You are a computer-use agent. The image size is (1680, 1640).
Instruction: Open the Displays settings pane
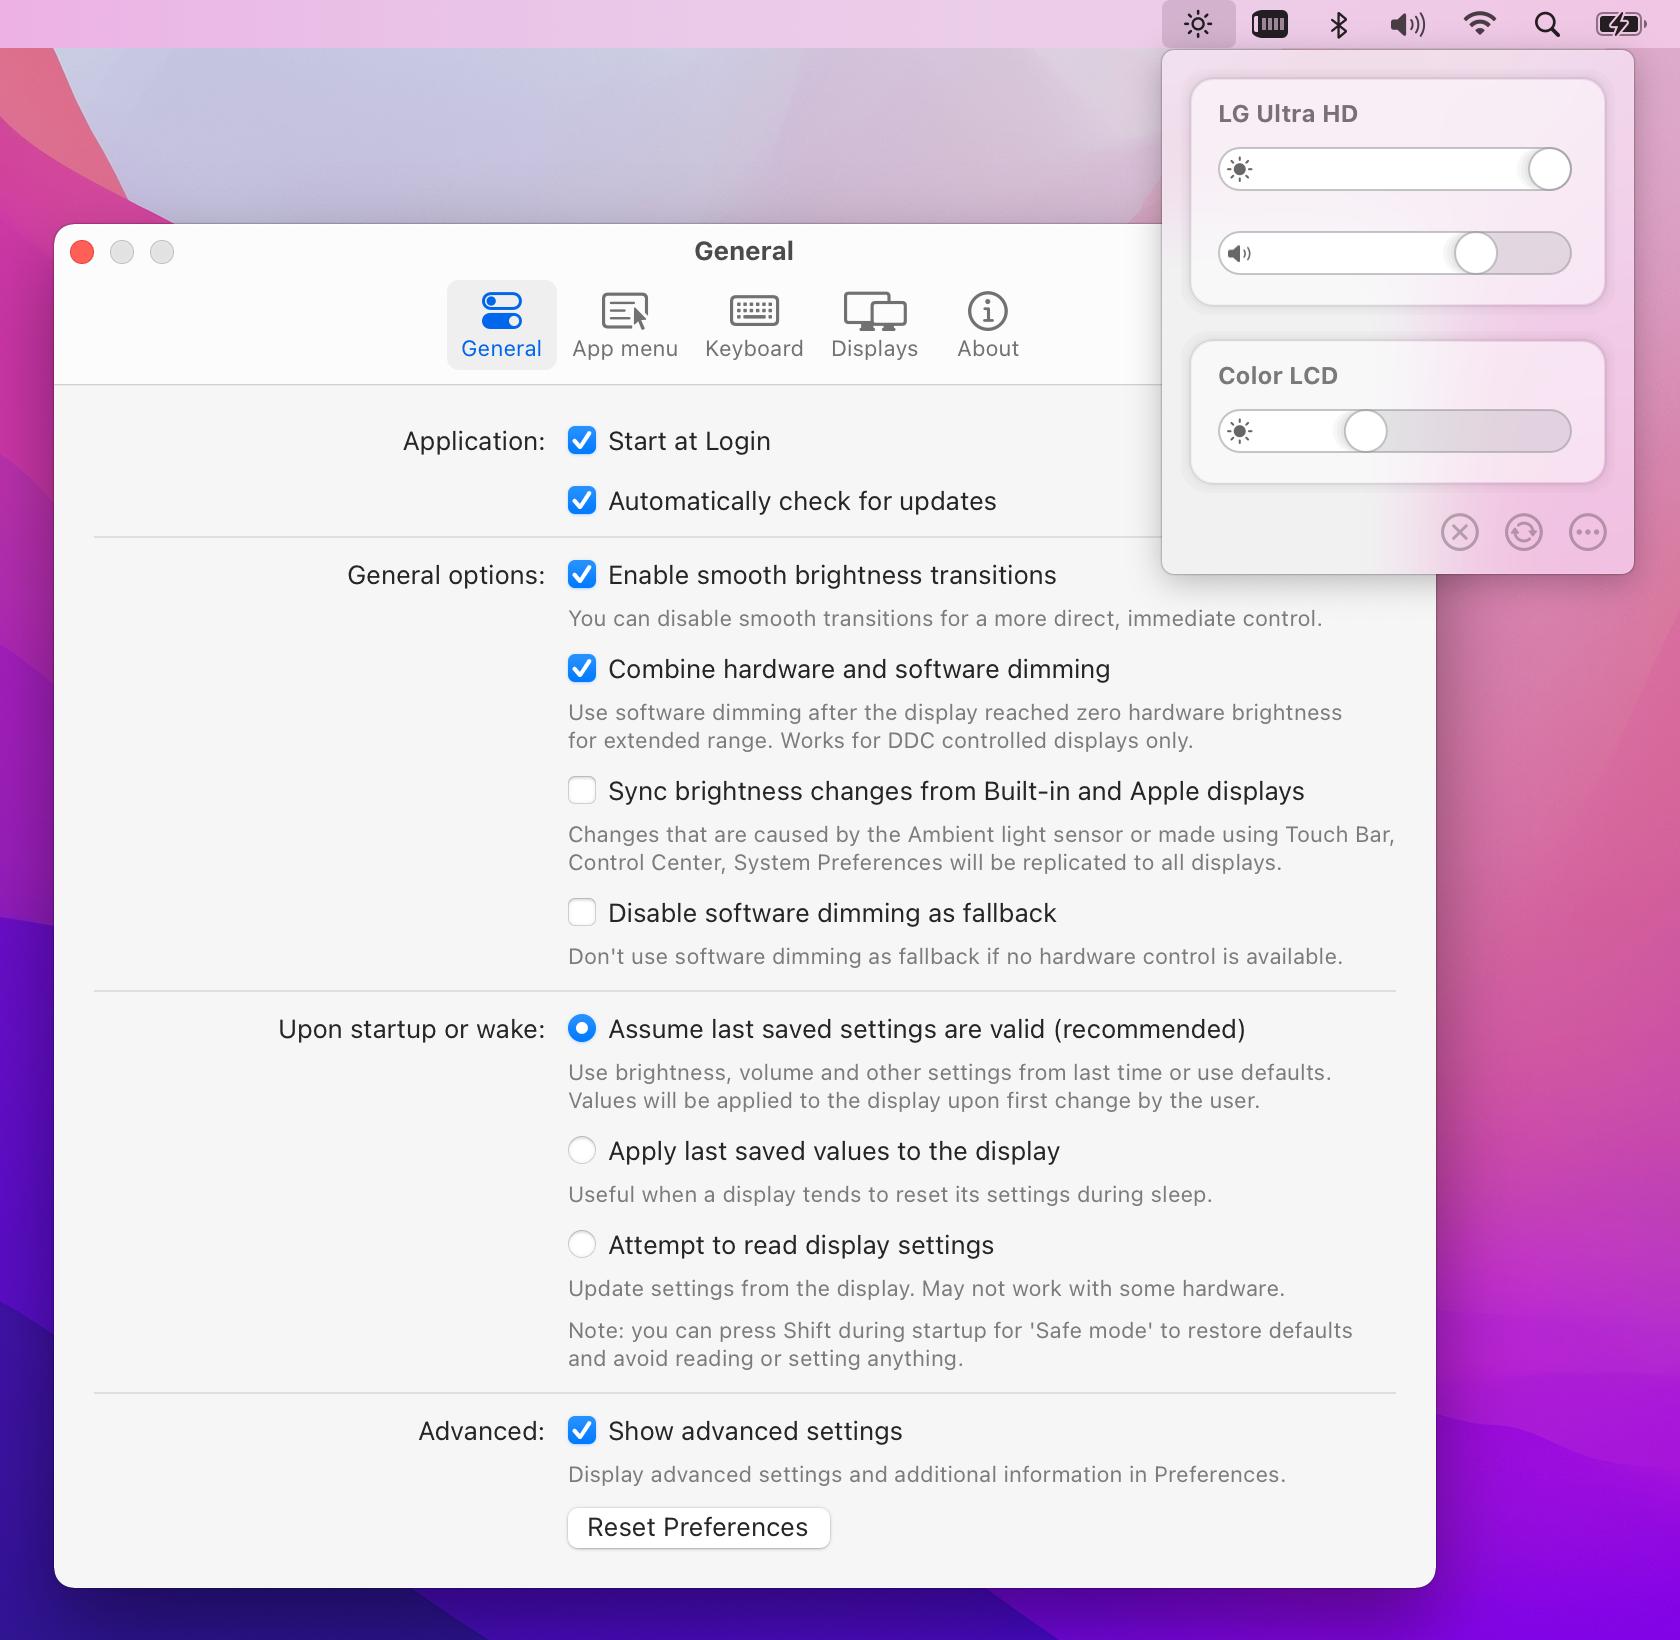(874, 324)
